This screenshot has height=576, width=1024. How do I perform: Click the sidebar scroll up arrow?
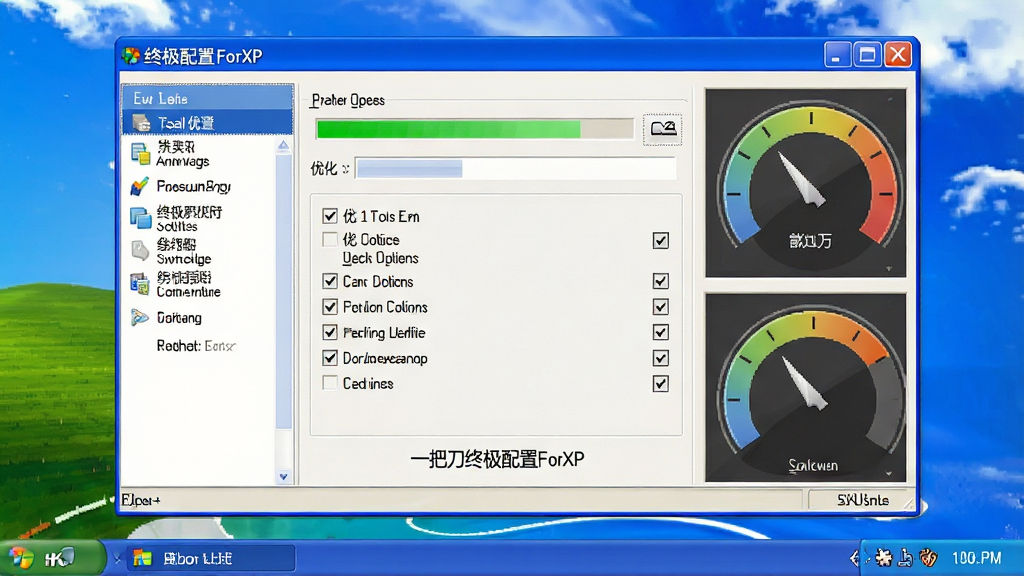[283, 145]
